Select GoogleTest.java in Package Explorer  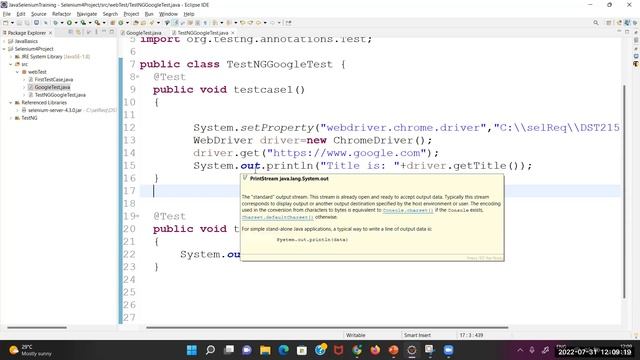coord(52,87)
